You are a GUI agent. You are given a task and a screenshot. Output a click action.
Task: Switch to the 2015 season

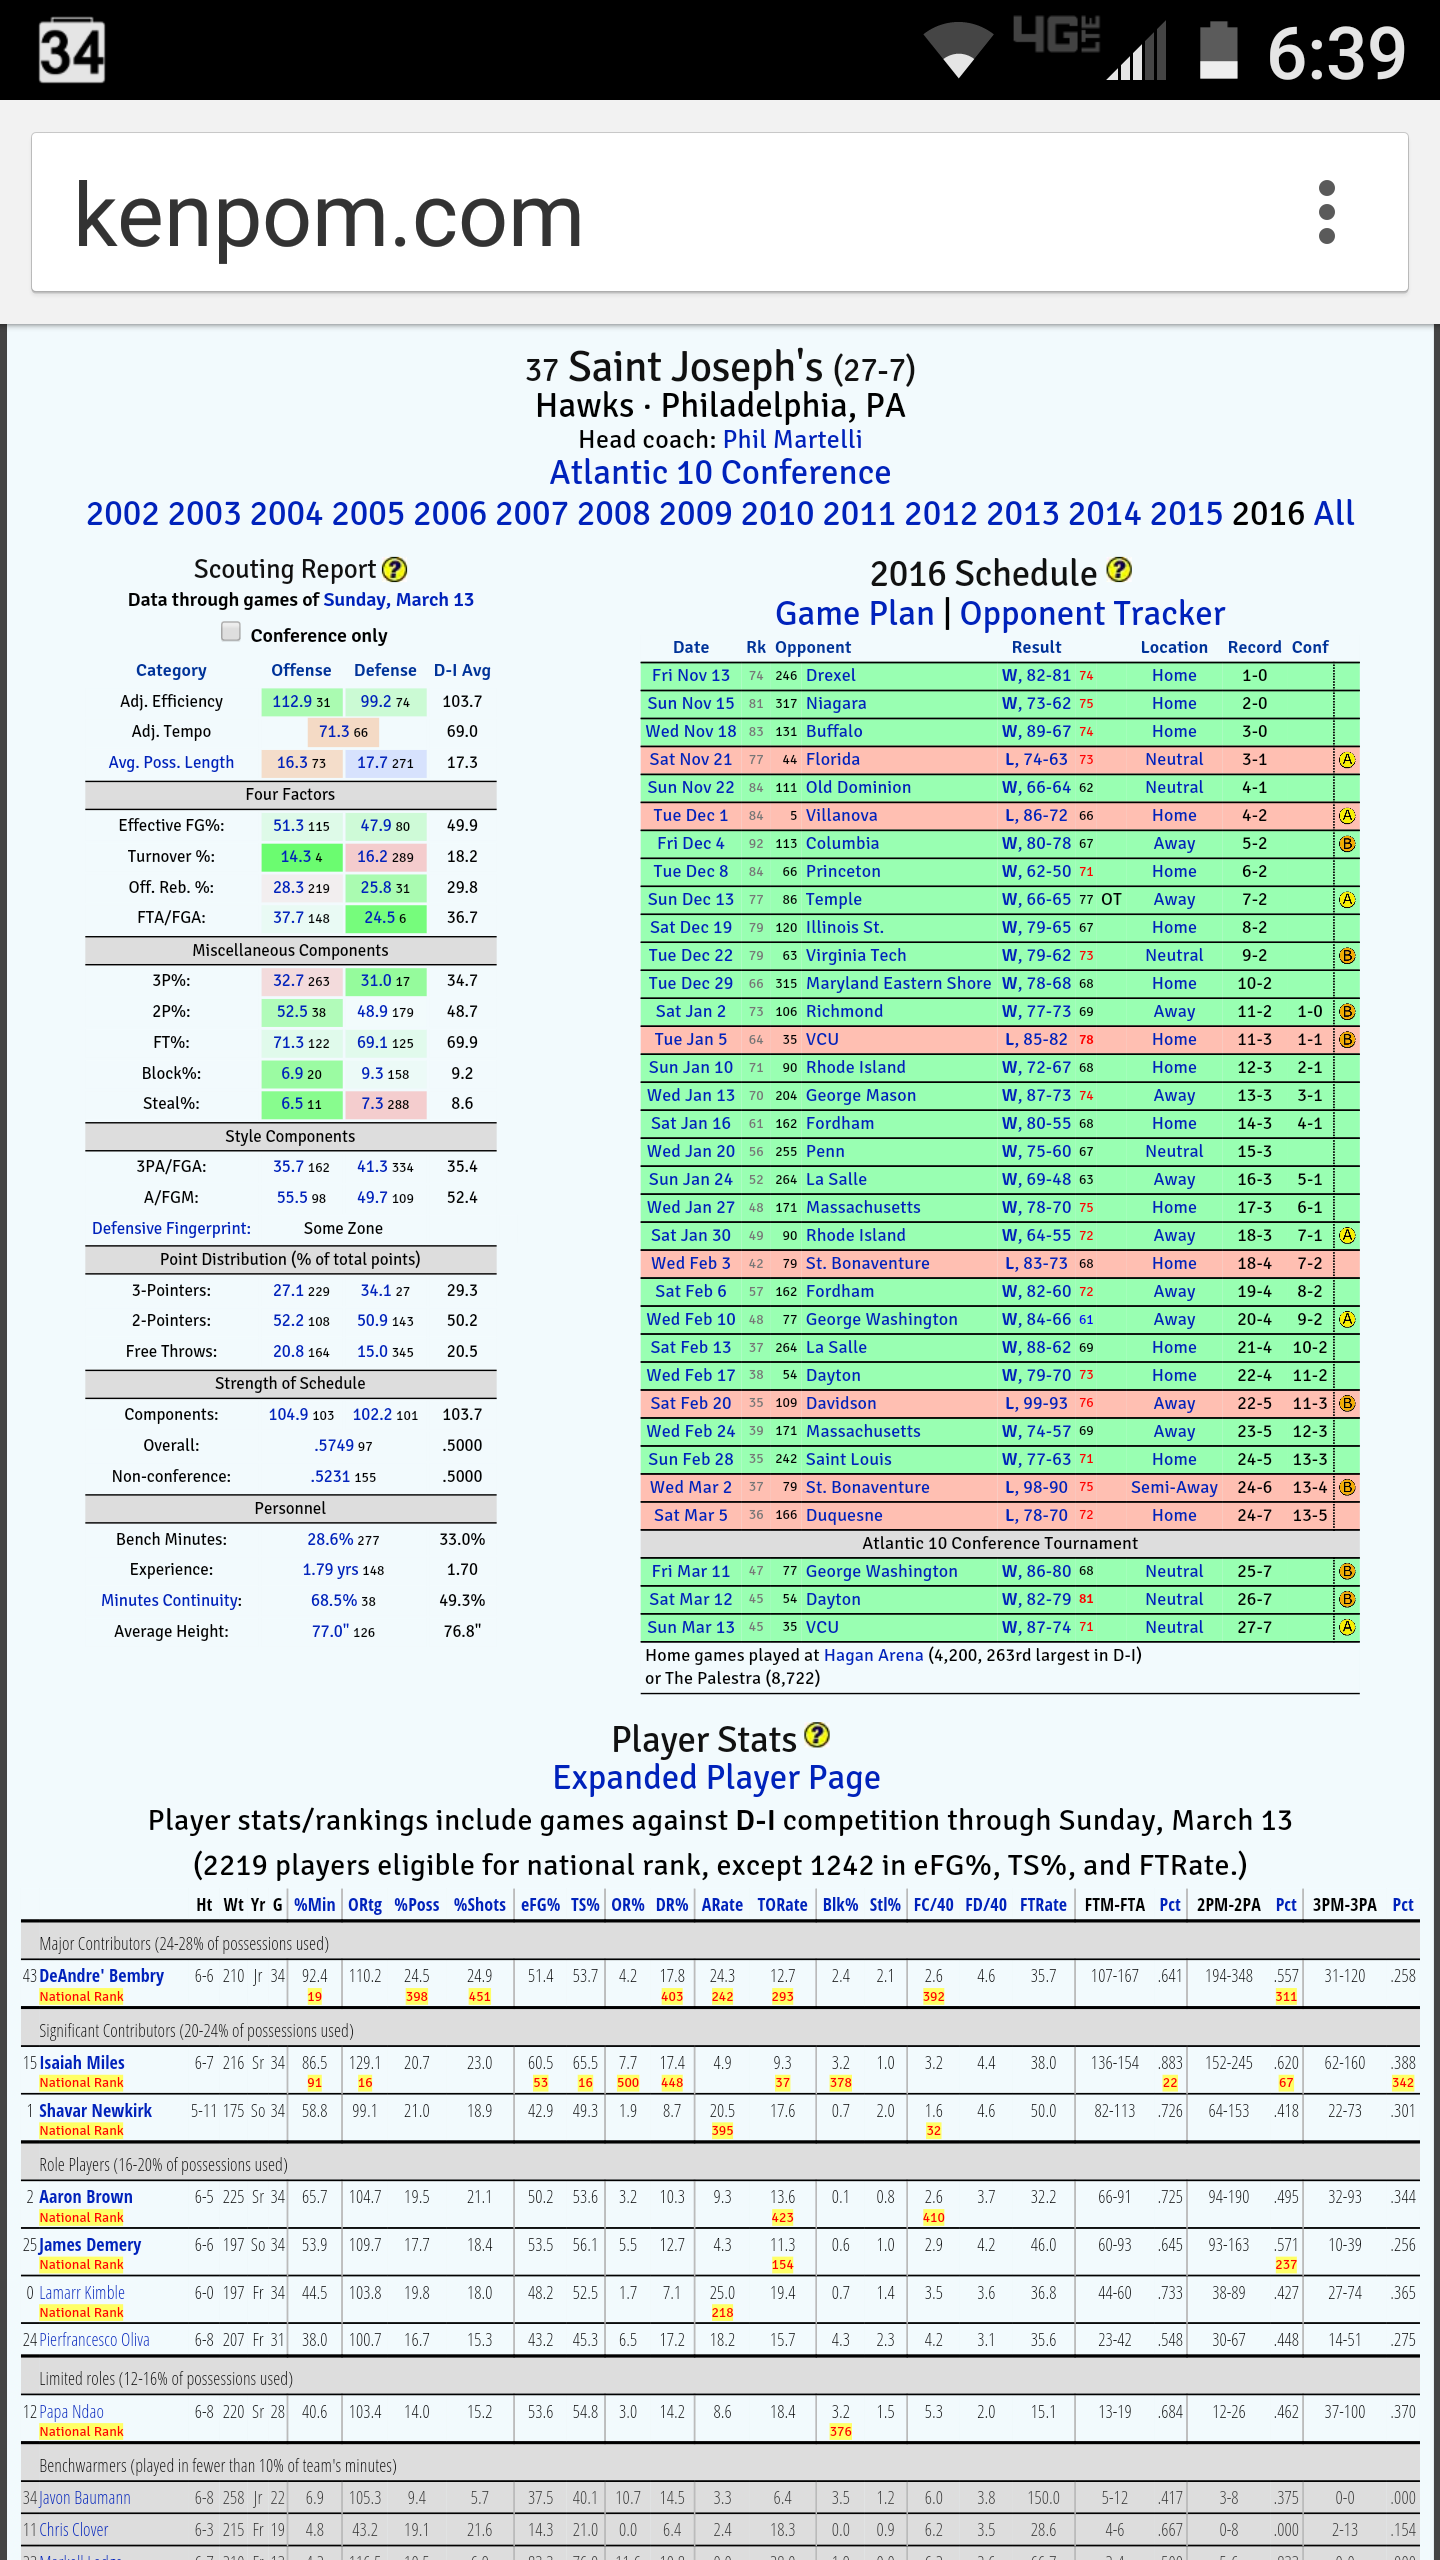click(1186, 514)
